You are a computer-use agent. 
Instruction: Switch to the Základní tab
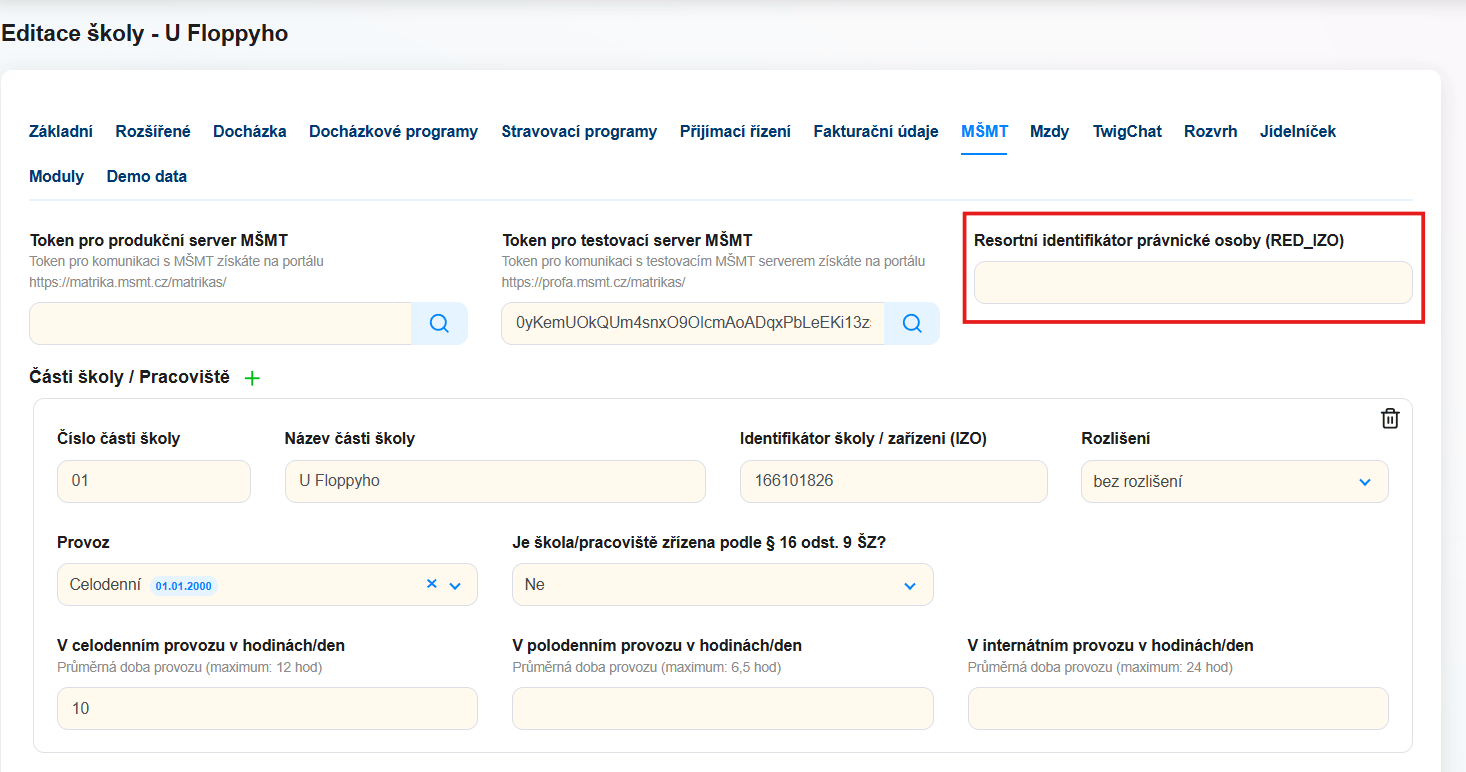[x=61, y=131]
